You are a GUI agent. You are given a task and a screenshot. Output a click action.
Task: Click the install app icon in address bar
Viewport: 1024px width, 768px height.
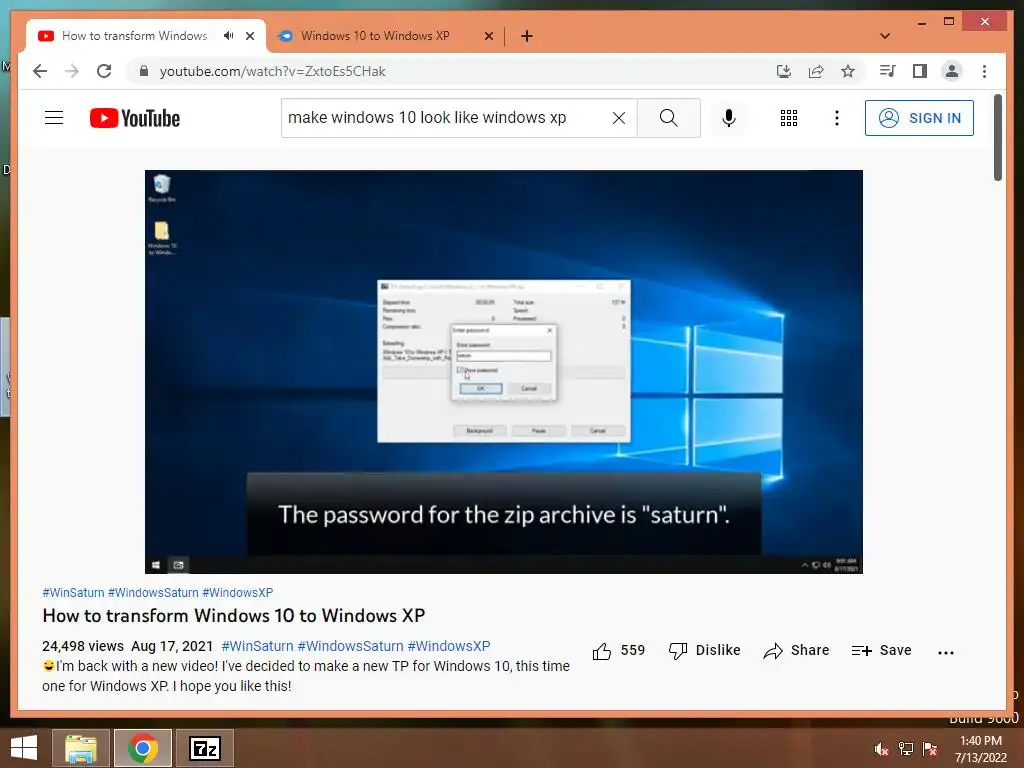point(784,71)
